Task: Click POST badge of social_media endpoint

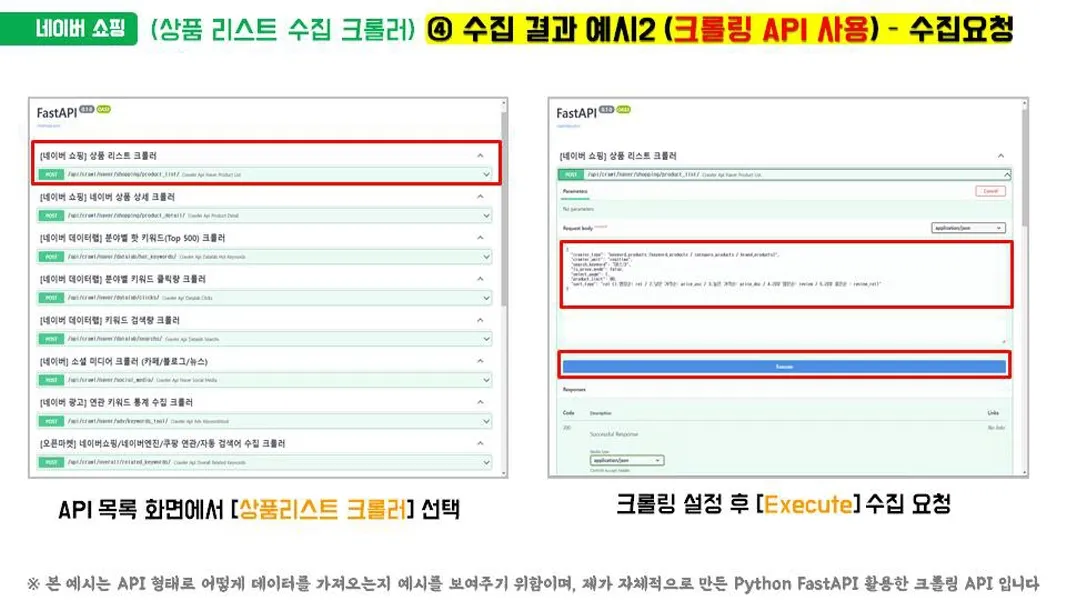Action: point(51,380)
